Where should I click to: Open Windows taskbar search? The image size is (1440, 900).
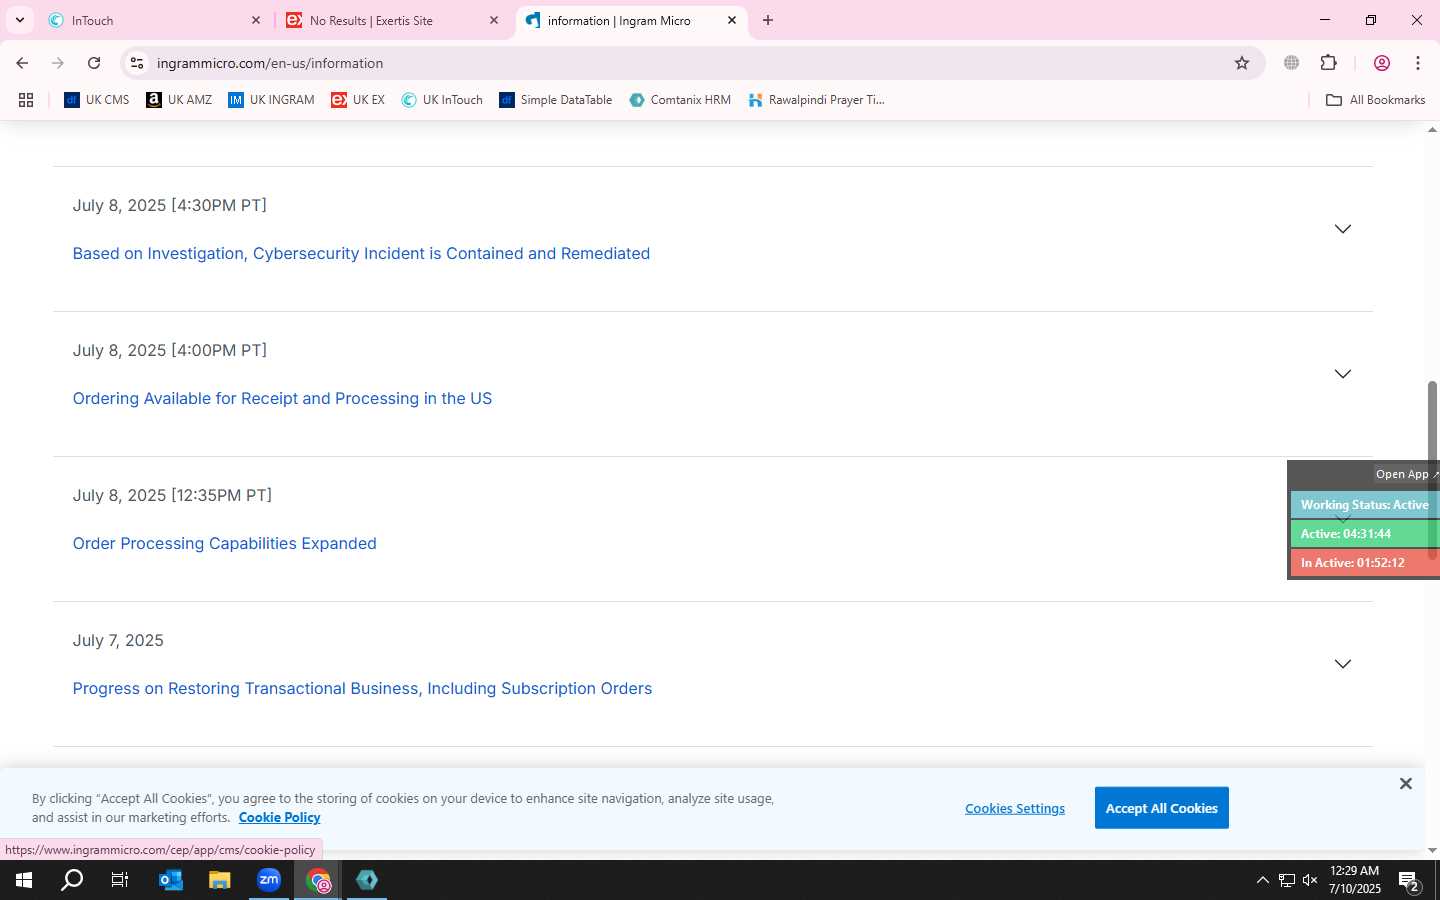click(x=72, y=880)
